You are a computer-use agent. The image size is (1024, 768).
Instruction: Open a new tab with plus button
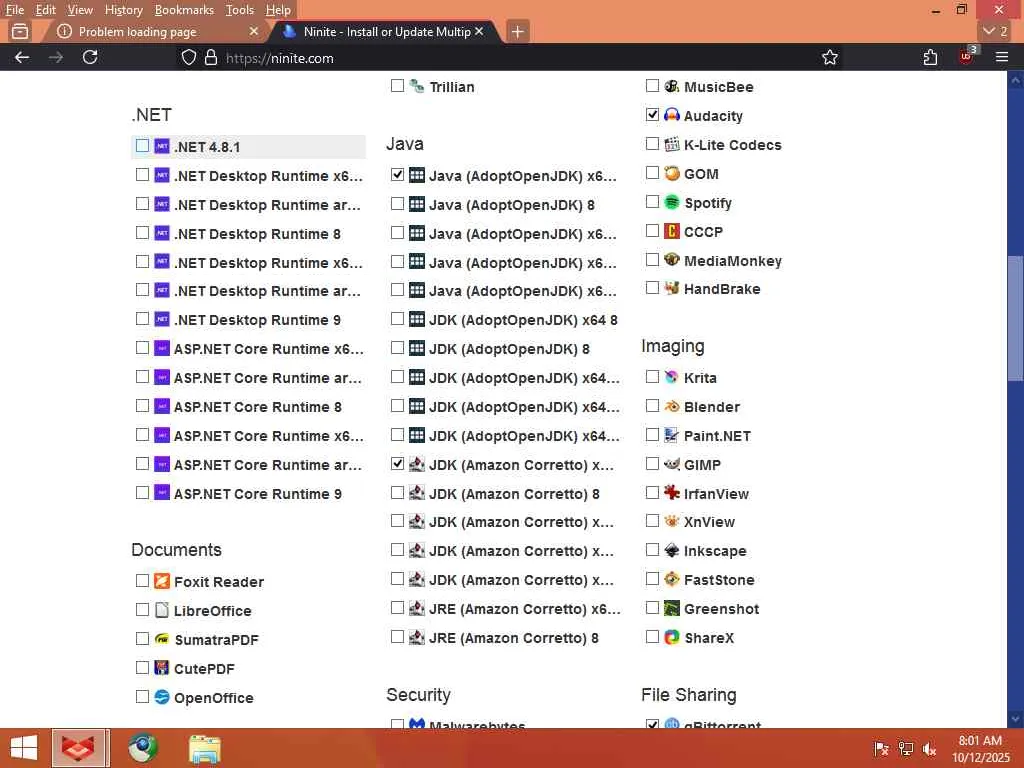pyautogui.click(x=517, y=31)
